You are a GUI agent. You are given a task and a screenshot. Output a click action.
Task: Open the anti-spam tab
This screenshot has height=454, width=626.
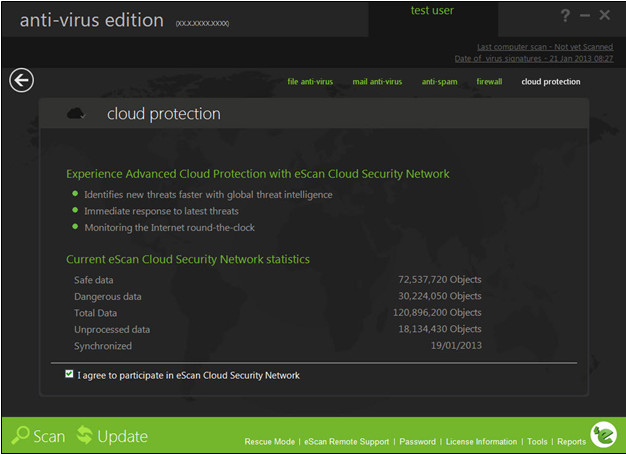point(440,82)
